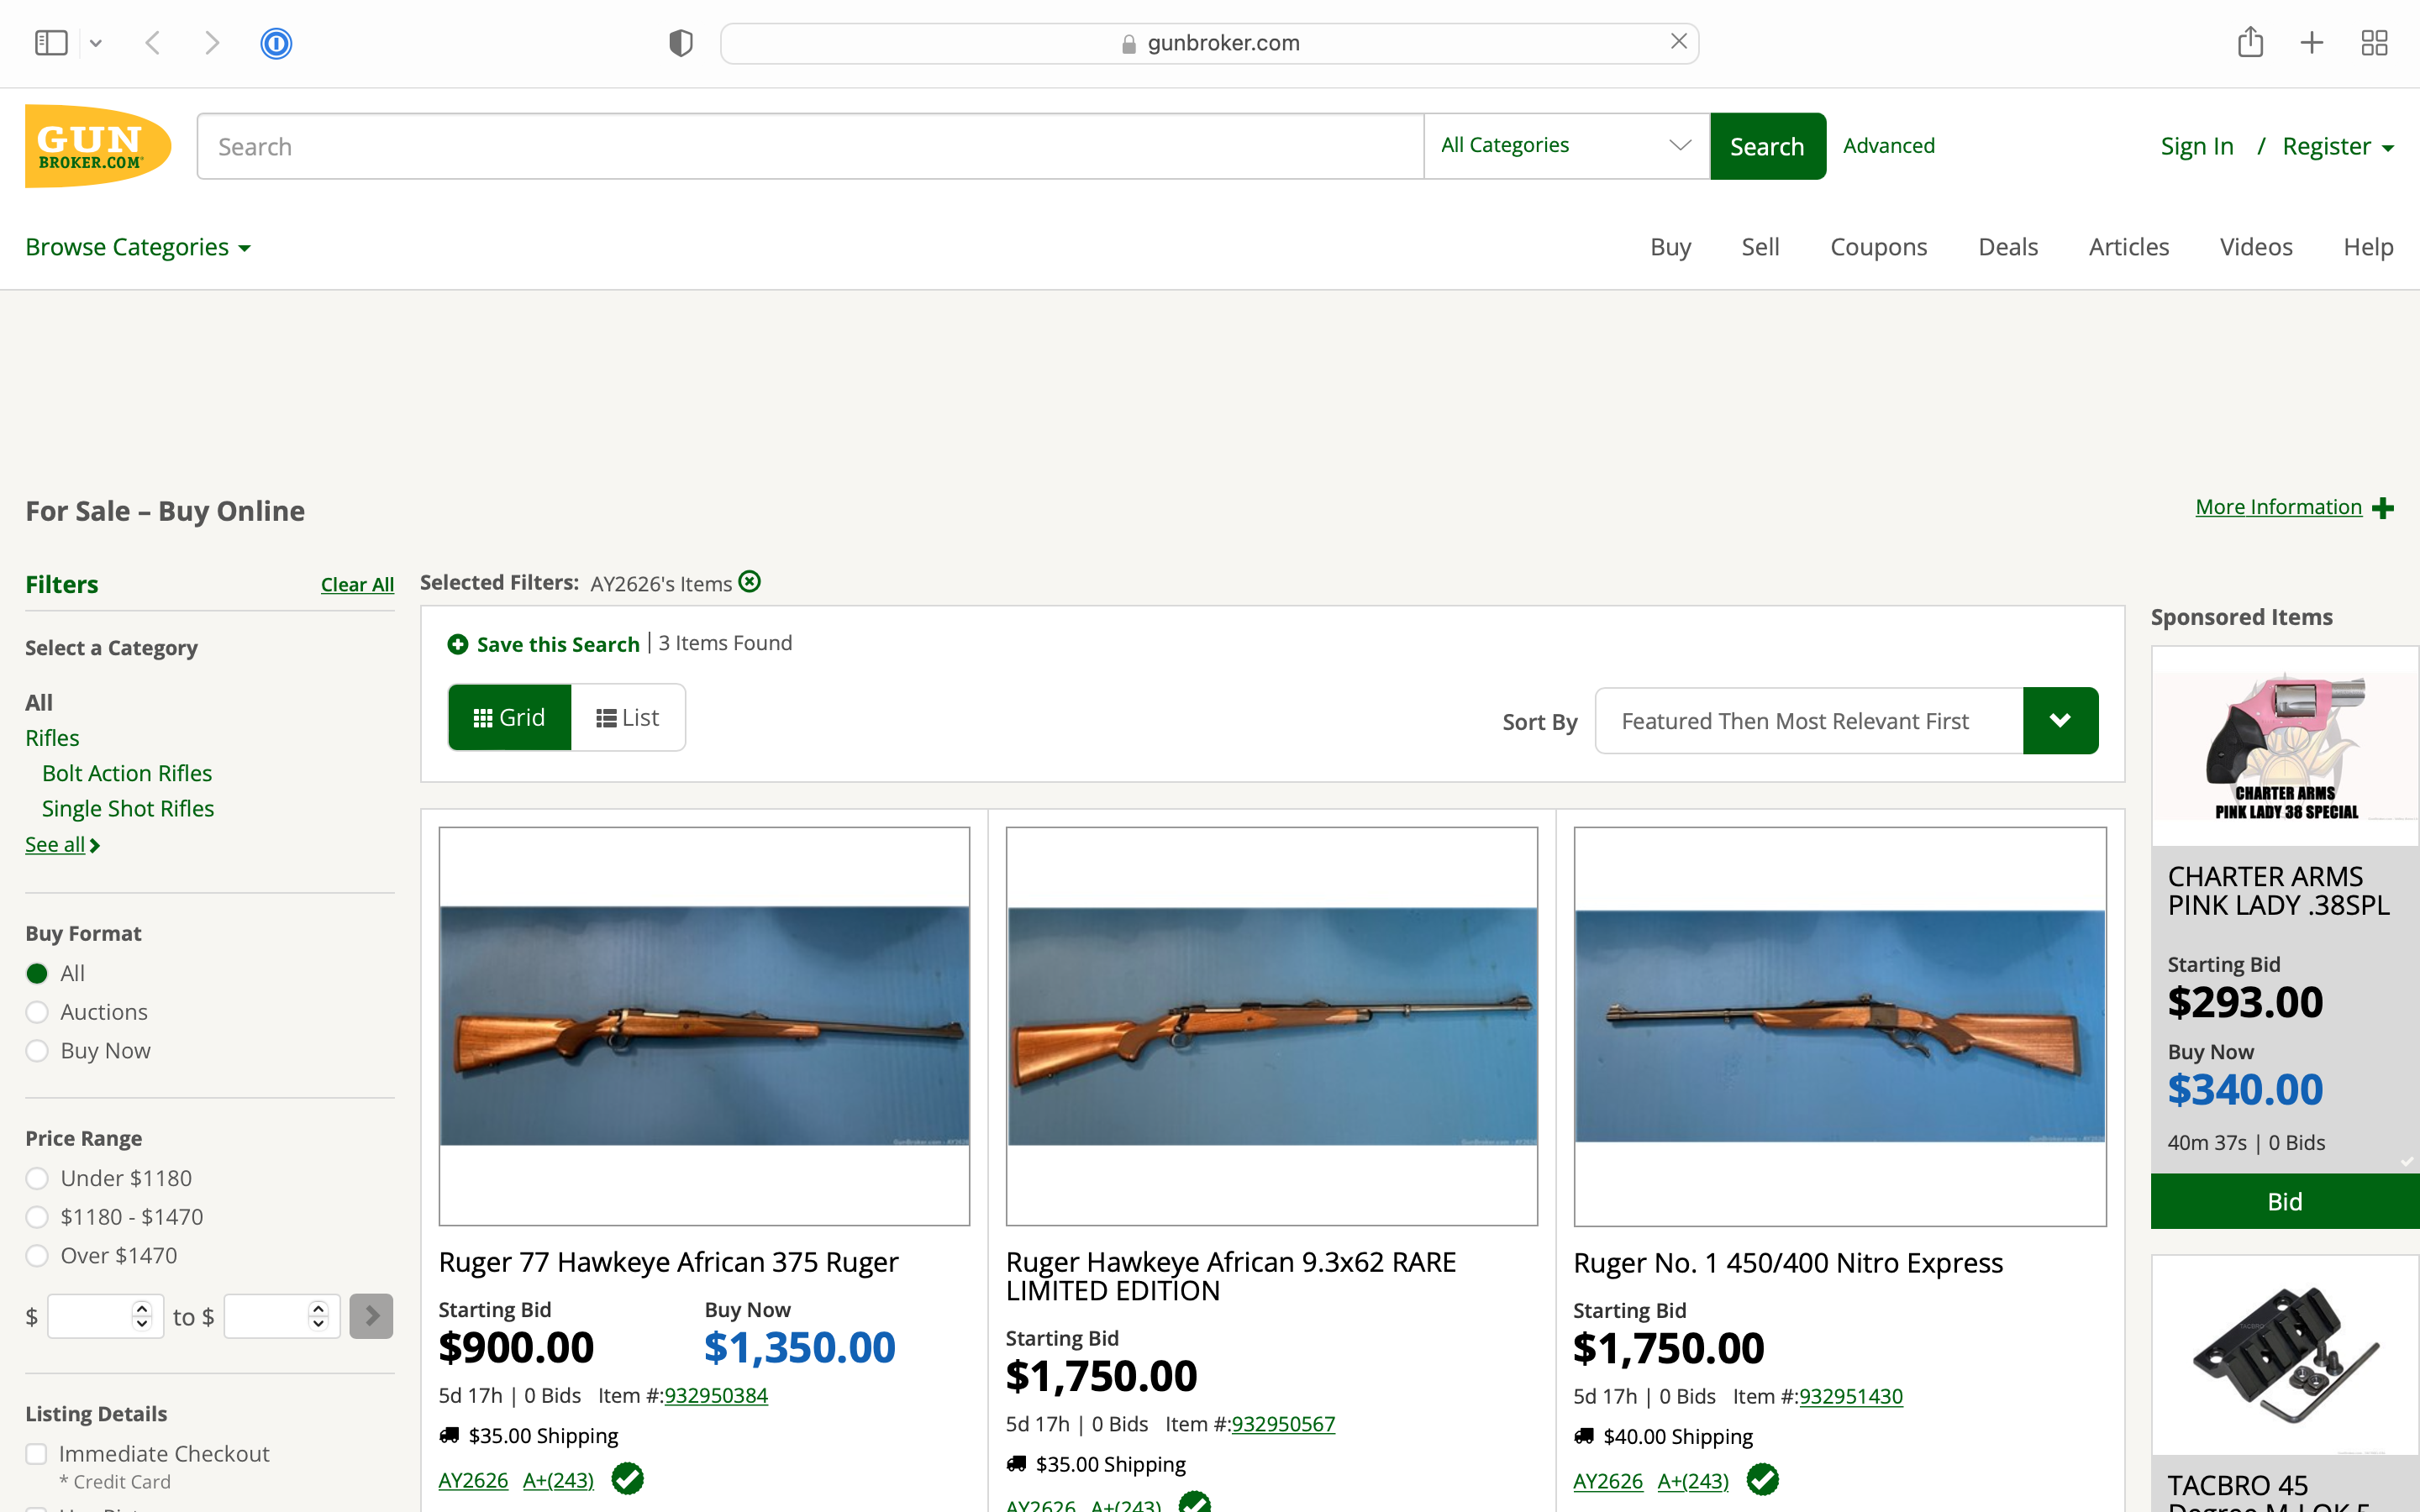Image resolution: width=2420 pixels, height=1512 pixels.
Task: Click Bid on Charter Arms Pink Lady
Action: click(x=2285, y=1201)
